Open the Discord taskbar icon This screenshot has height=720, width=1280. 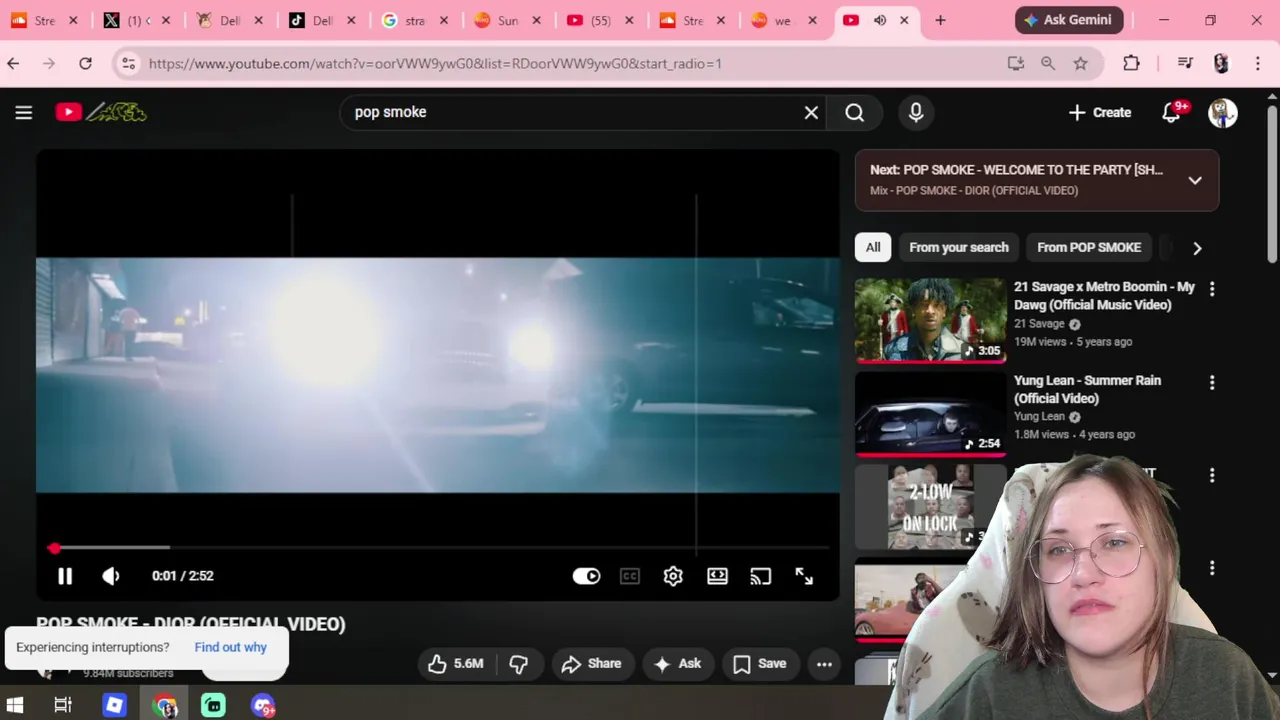(263, 706)
